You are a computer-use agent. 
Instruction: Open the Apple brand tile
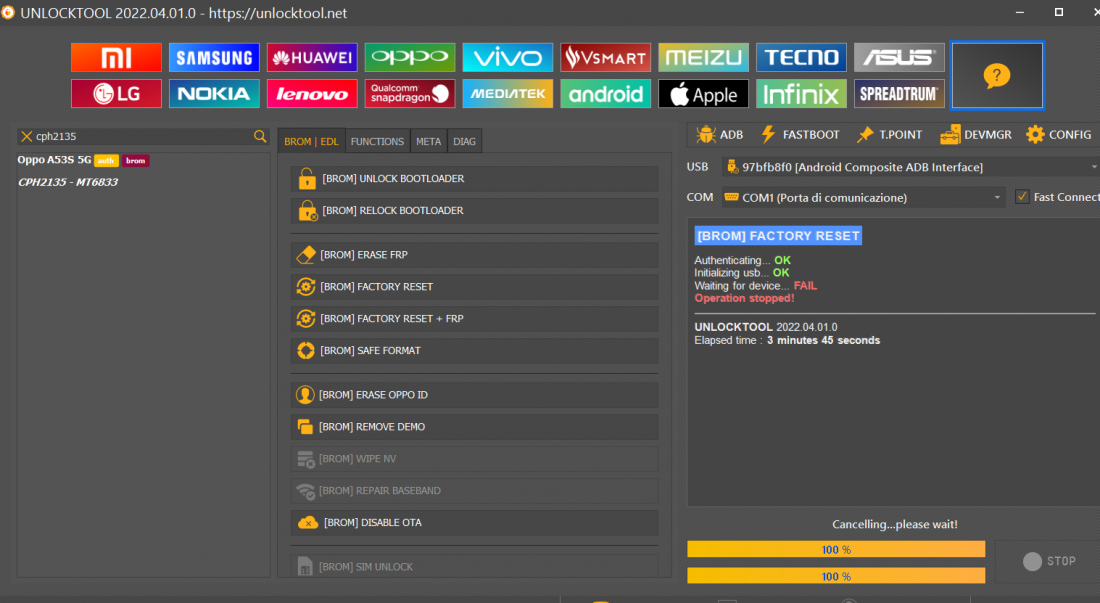click(x=703, y=94)
